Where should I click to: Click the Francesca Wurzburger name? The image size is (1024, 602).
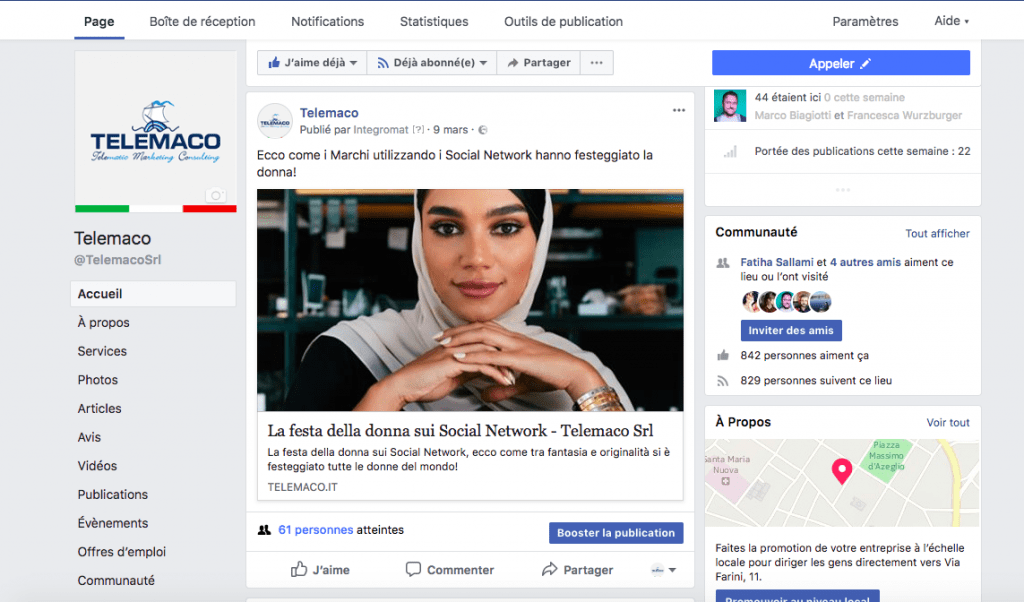coord(904,116)
